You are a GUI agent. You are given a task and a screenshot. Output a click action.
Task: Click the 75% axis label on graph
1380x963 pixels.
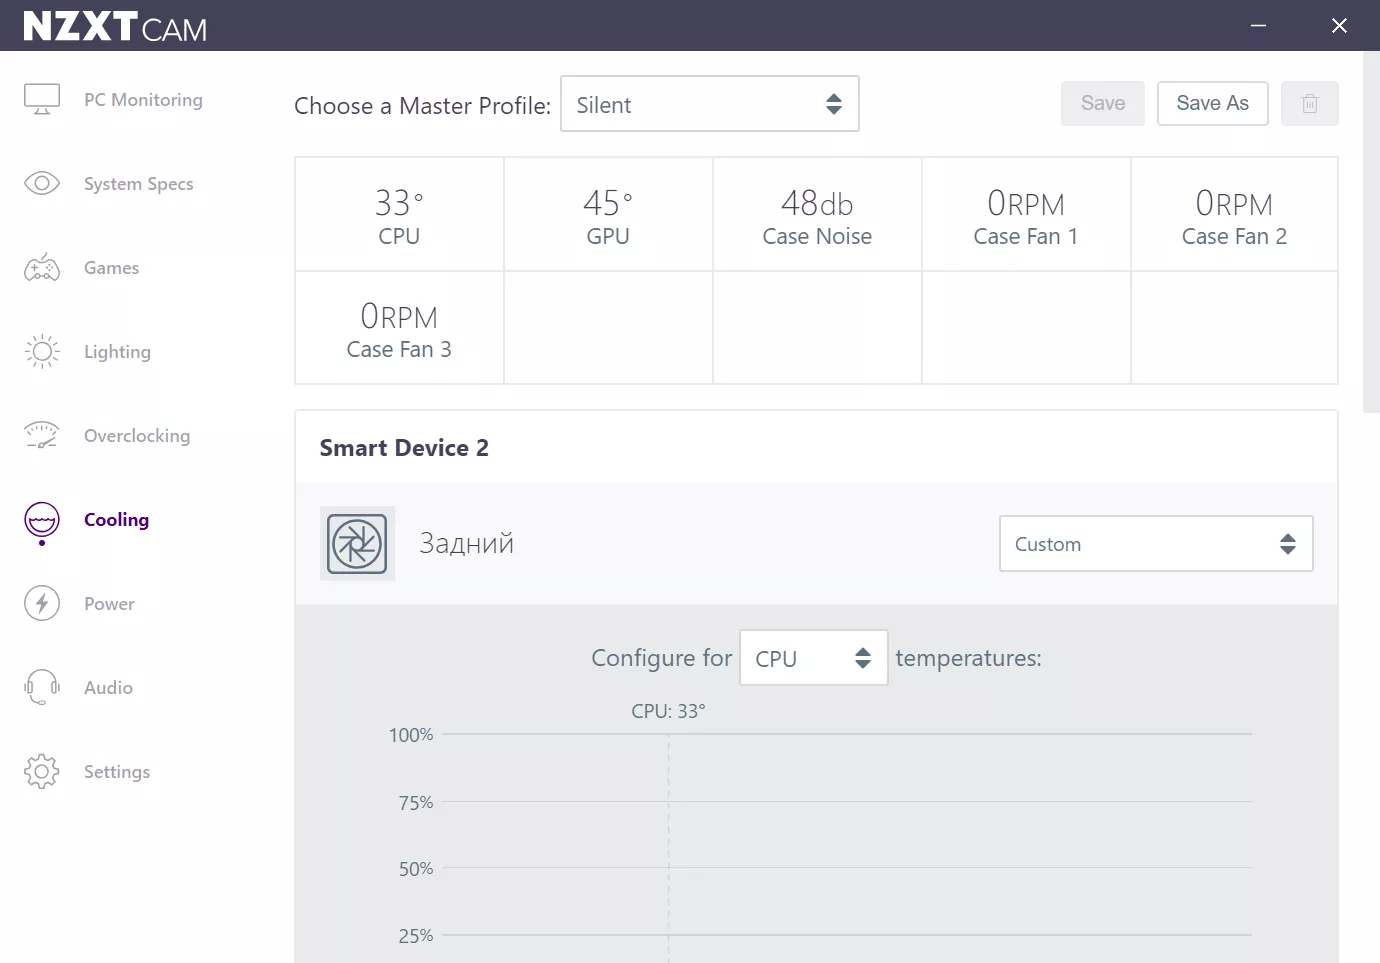416,803
